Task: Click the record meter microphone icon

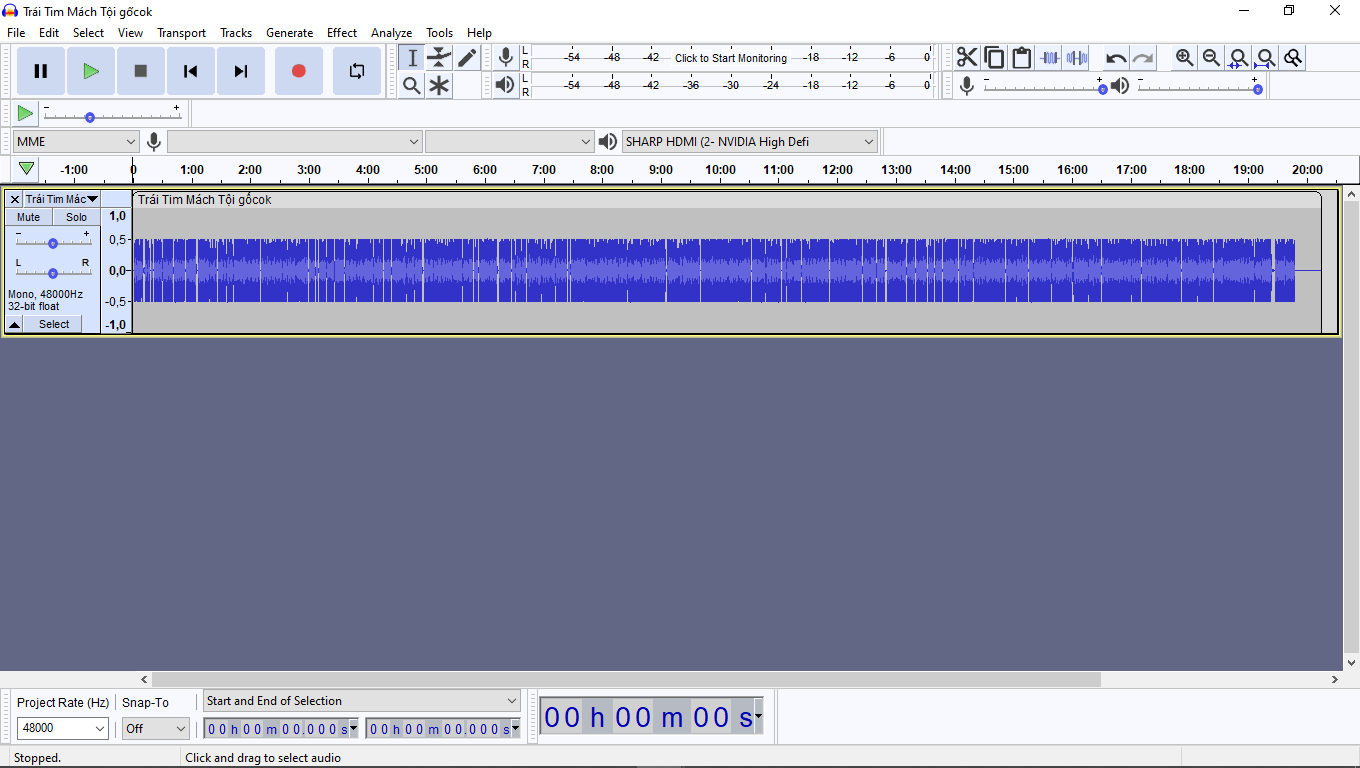Action: tap(506, 58)
